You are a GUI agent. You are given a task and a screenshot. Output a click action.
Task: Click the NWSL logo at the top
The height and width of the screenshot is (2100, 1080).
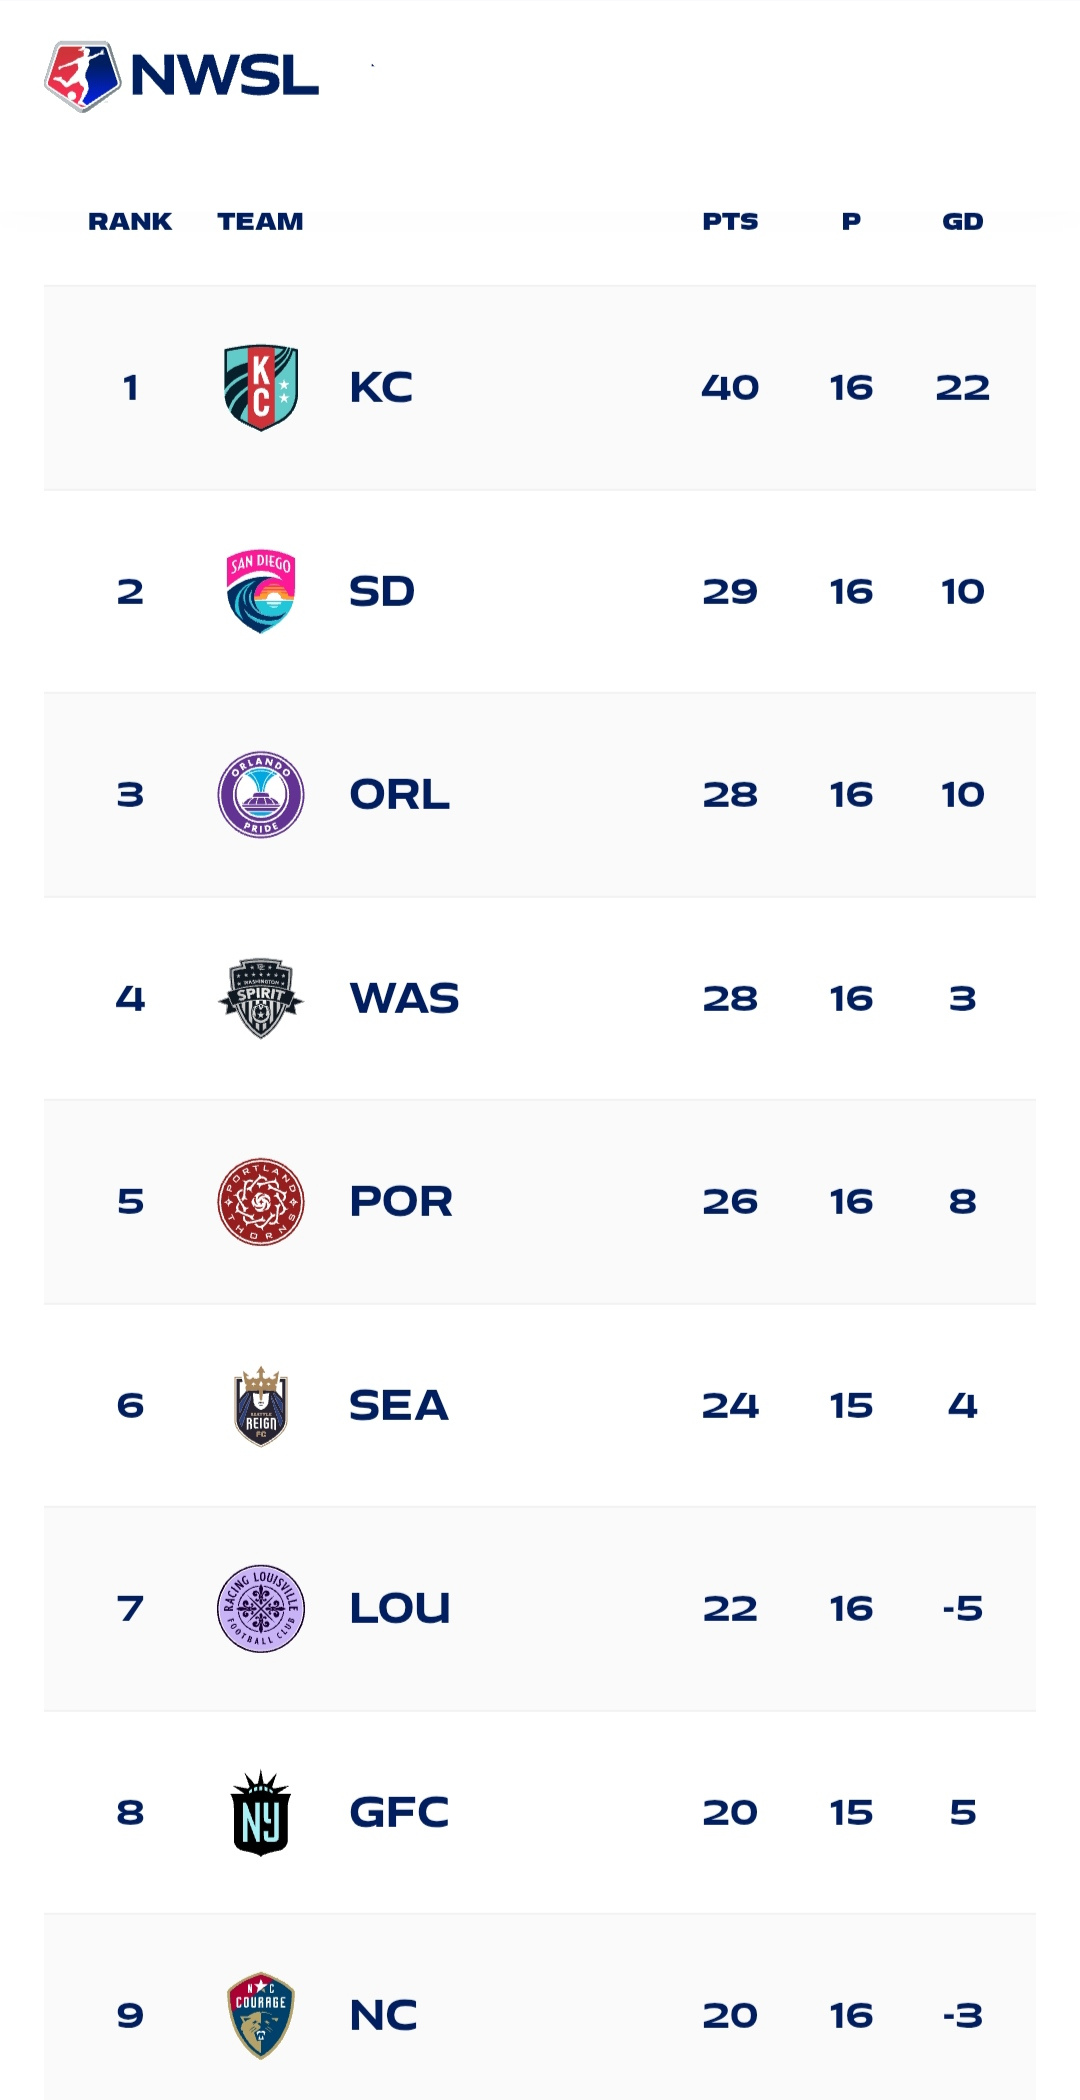(182, 76)
